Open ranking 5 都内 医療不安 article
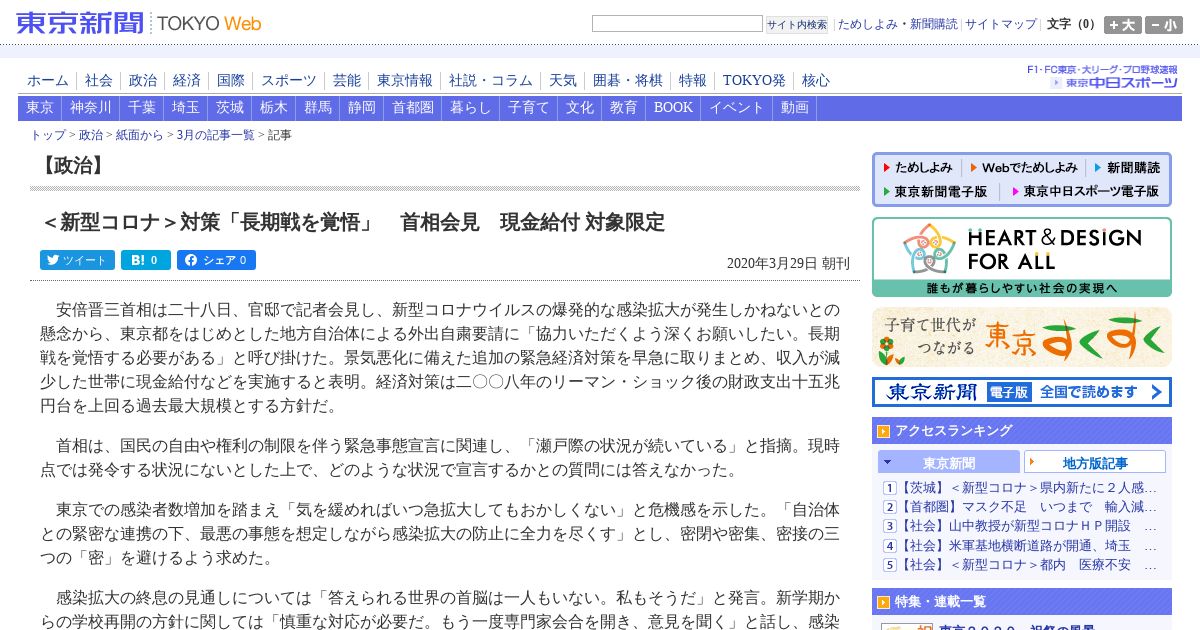1200x630 pixels. 1029,565
